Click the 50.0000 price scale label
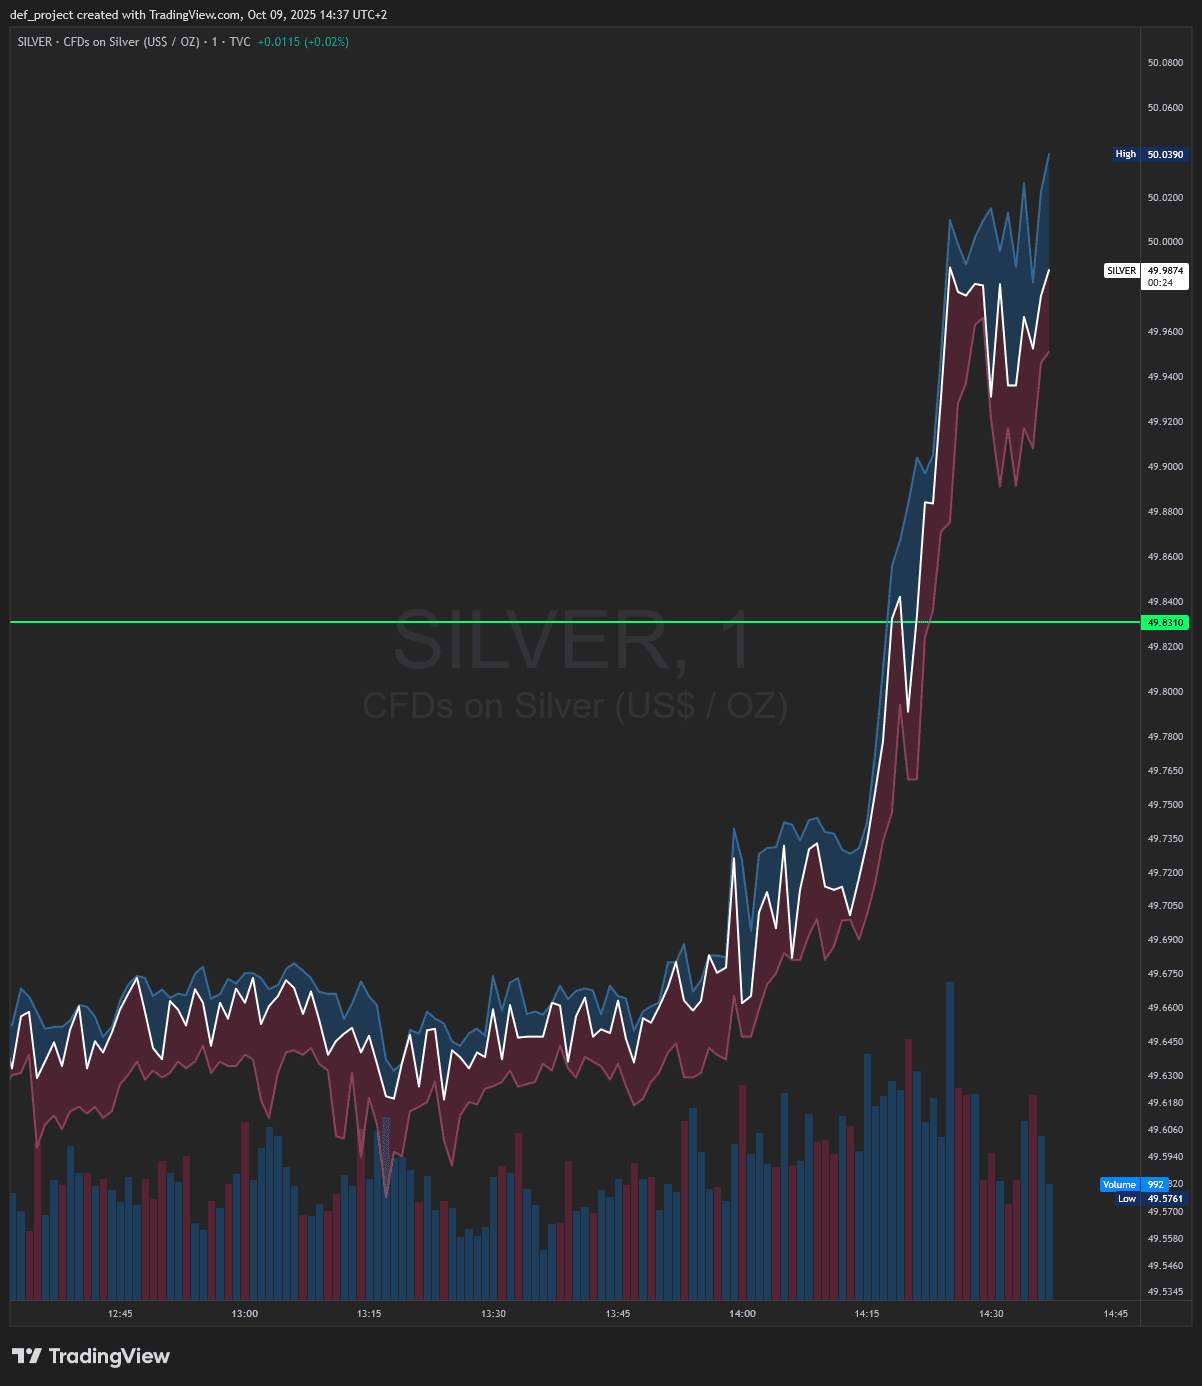 click(1165, 242)
